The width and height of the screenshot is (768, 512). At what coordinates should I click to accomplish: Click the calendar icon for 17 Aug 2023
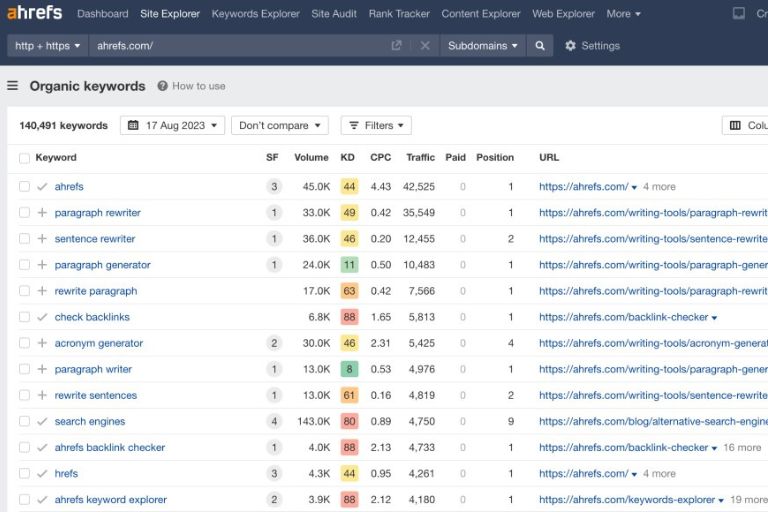pyautogui.click(x=133, y=125)
